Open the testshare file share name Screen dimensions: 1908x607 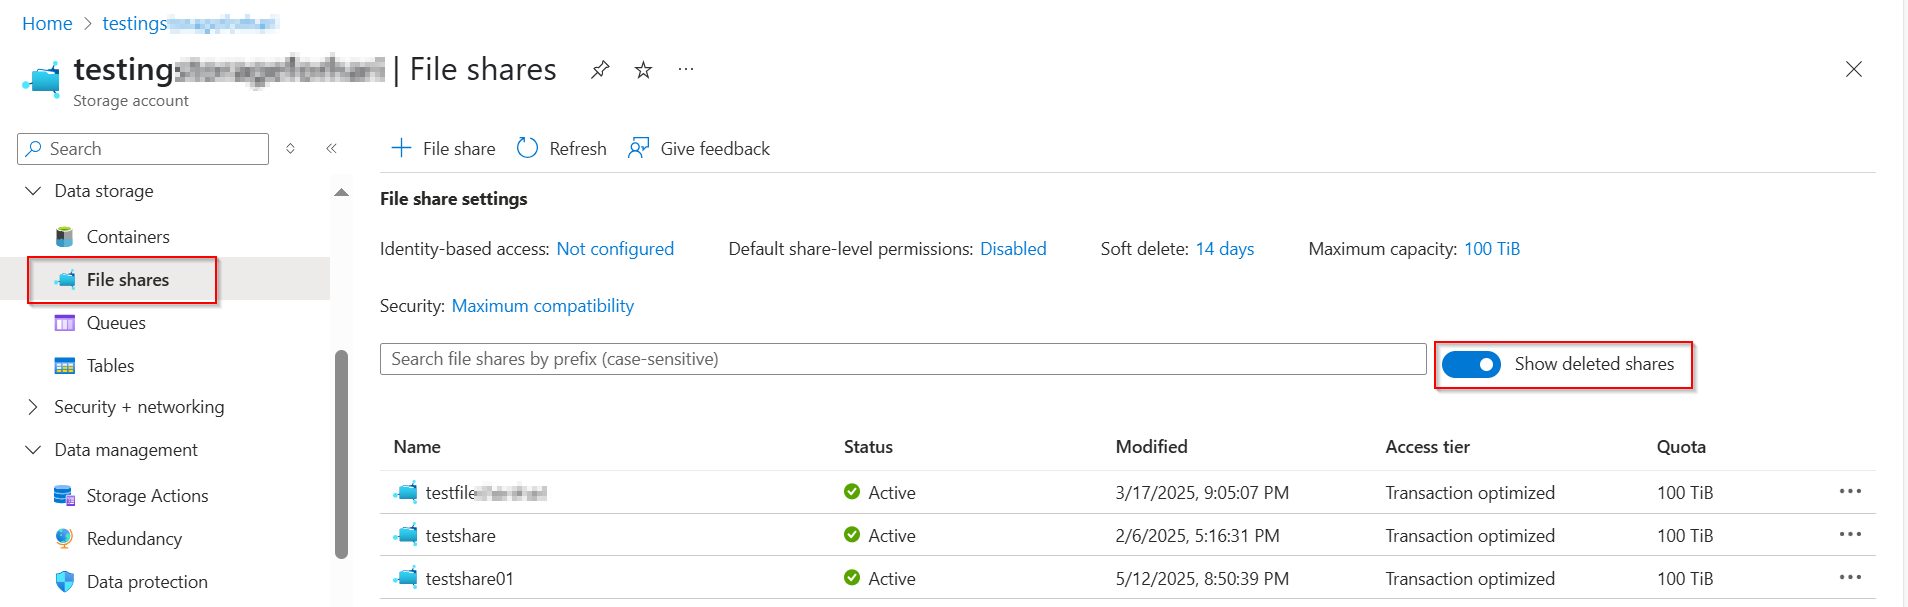pyautogui.click(x=460, y=535)
